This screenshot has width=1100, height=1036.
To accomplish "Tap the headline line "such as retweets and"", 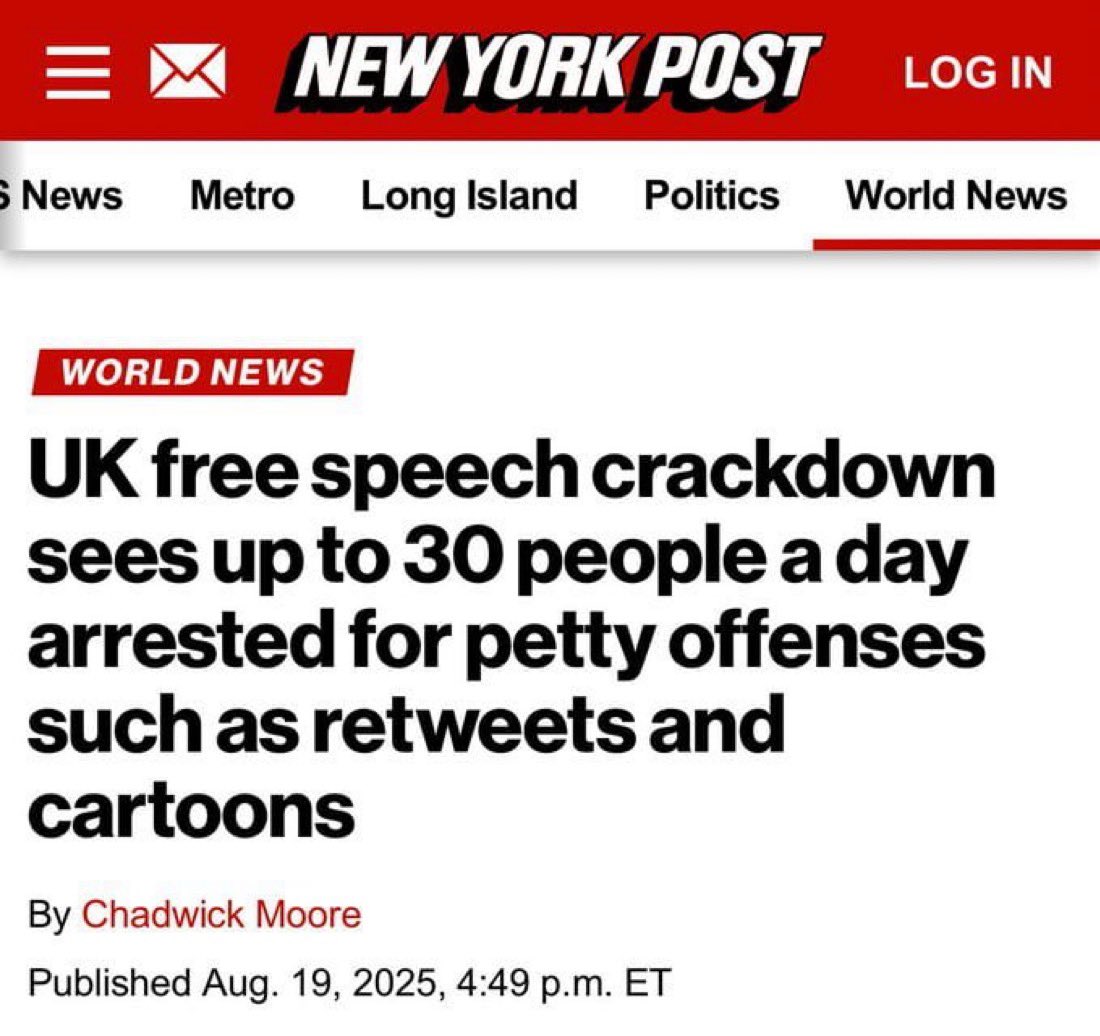I will (406, 724).
